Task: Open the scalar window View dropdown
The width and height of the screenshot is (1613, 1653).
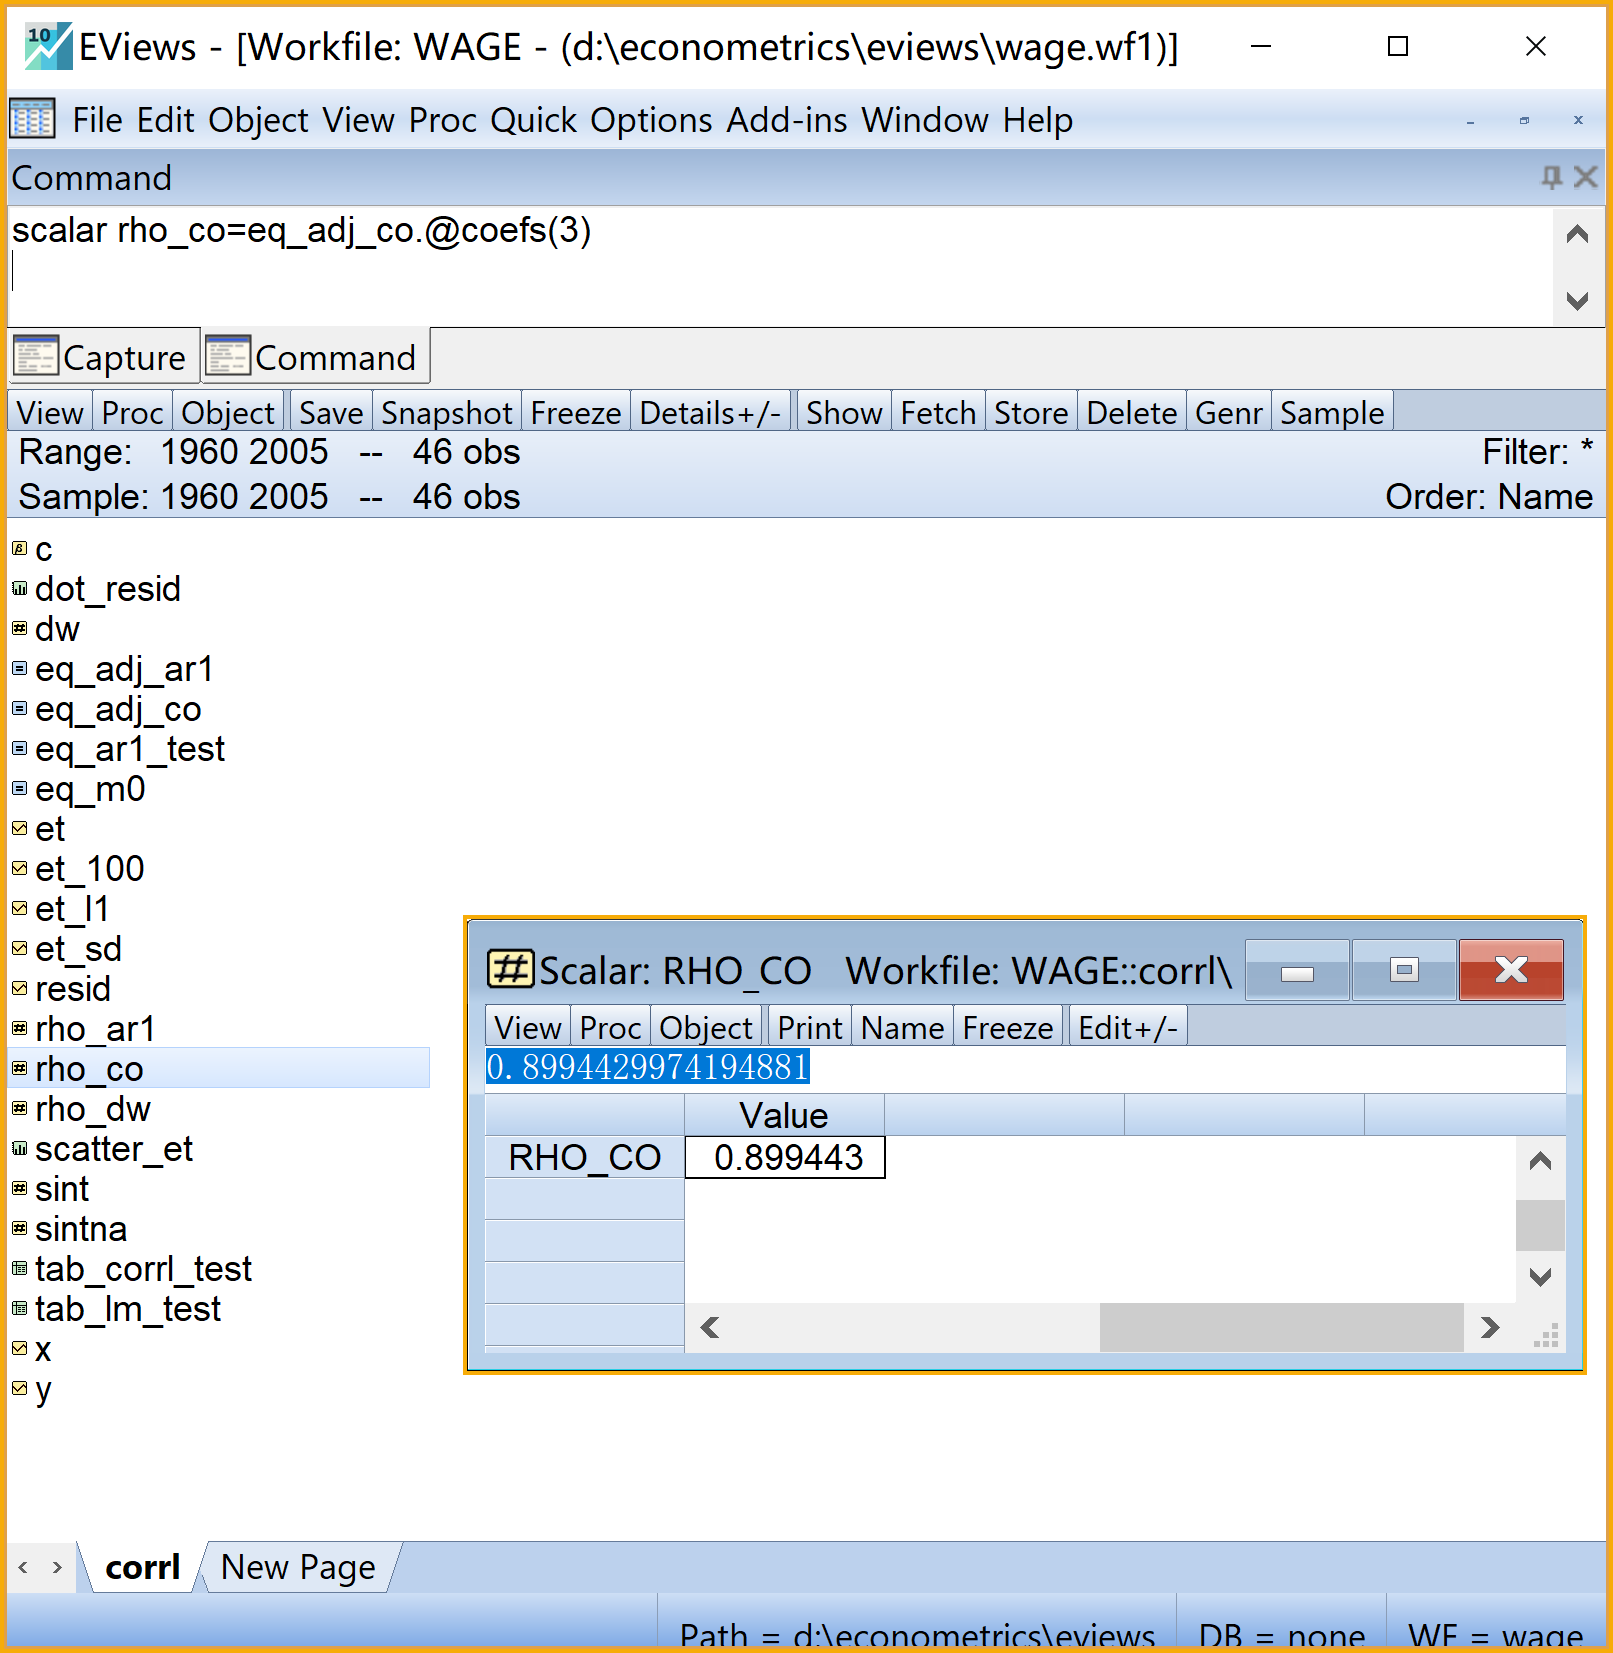Action: (x=527, y=1028)
